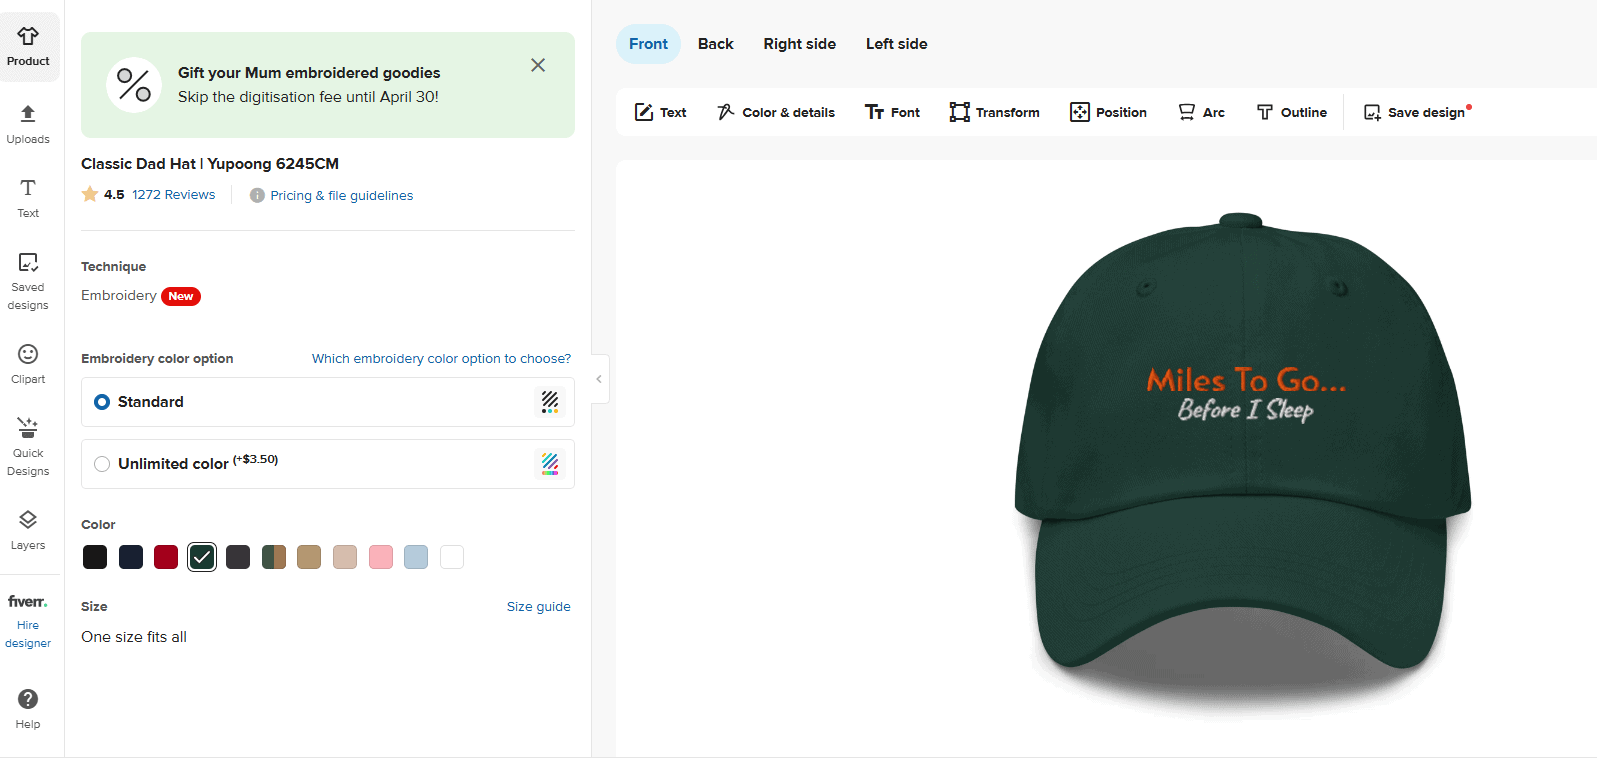Open Pricing & file guidelines
The image size is (1597, 763).
[341, 196]
